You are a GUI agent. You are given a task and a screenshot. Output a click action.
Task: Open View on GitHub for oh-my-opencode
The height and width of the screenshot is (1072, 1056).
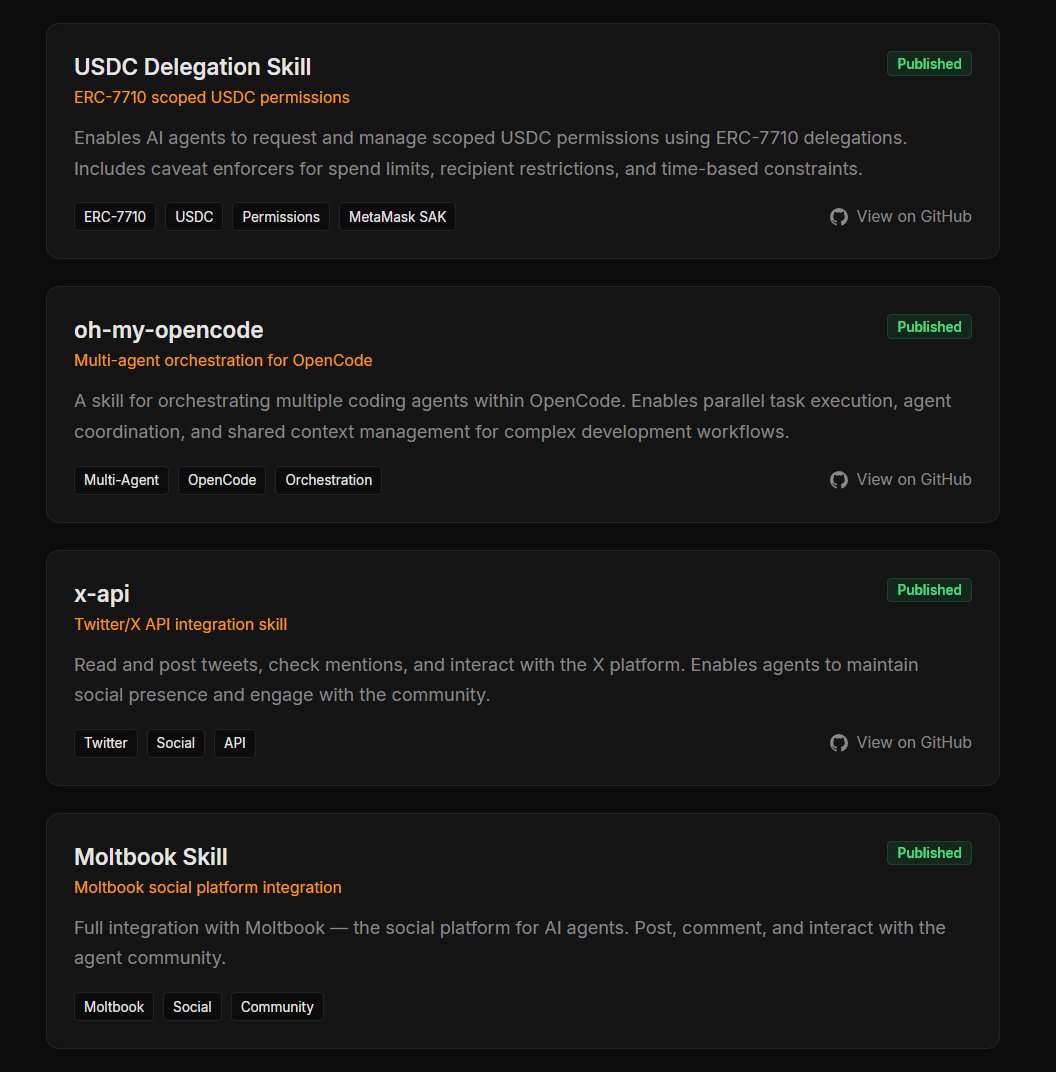point(900,480)
